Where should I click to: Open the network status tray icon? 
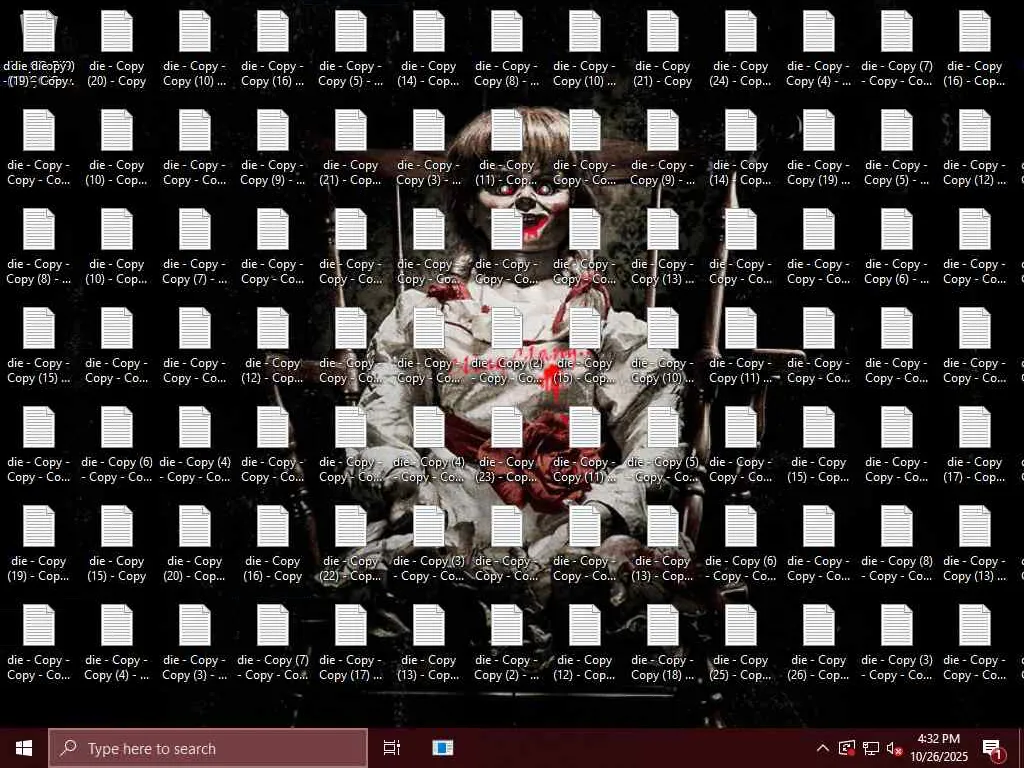click(x=871, y=748)
